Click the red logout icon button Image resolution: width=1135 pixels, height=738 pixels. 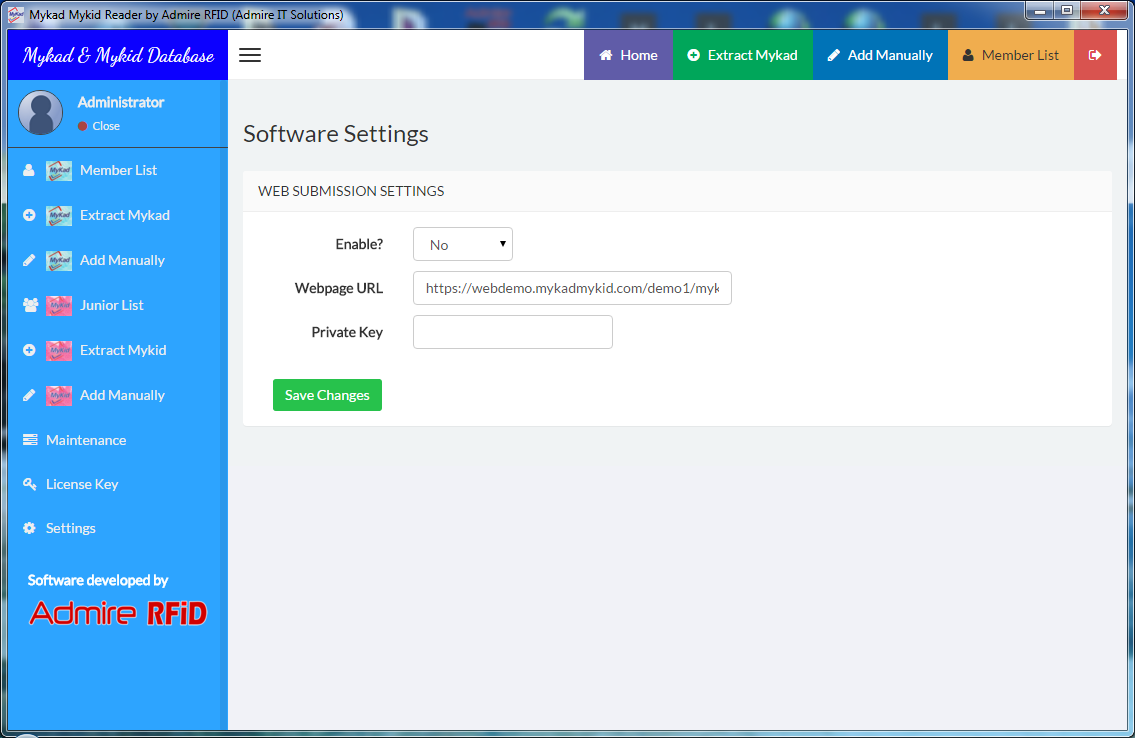(1095, 55)
